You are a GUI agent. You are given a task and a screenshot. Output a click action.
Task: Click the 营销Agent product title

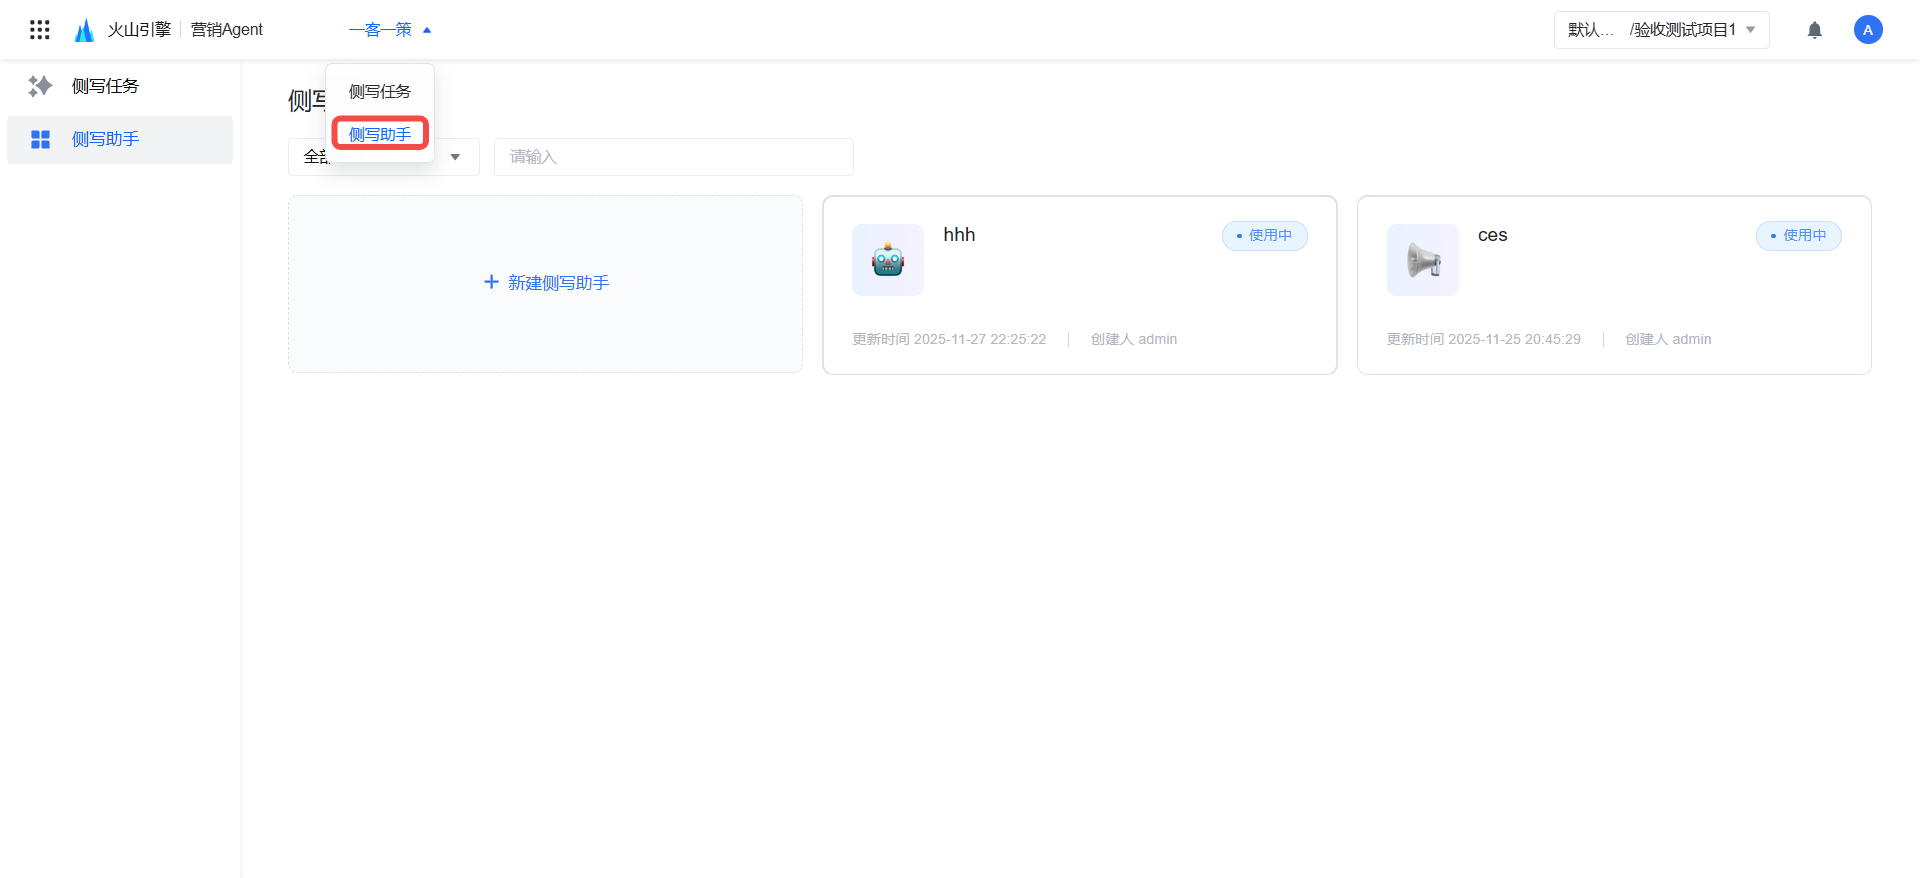tap(227, 30)
